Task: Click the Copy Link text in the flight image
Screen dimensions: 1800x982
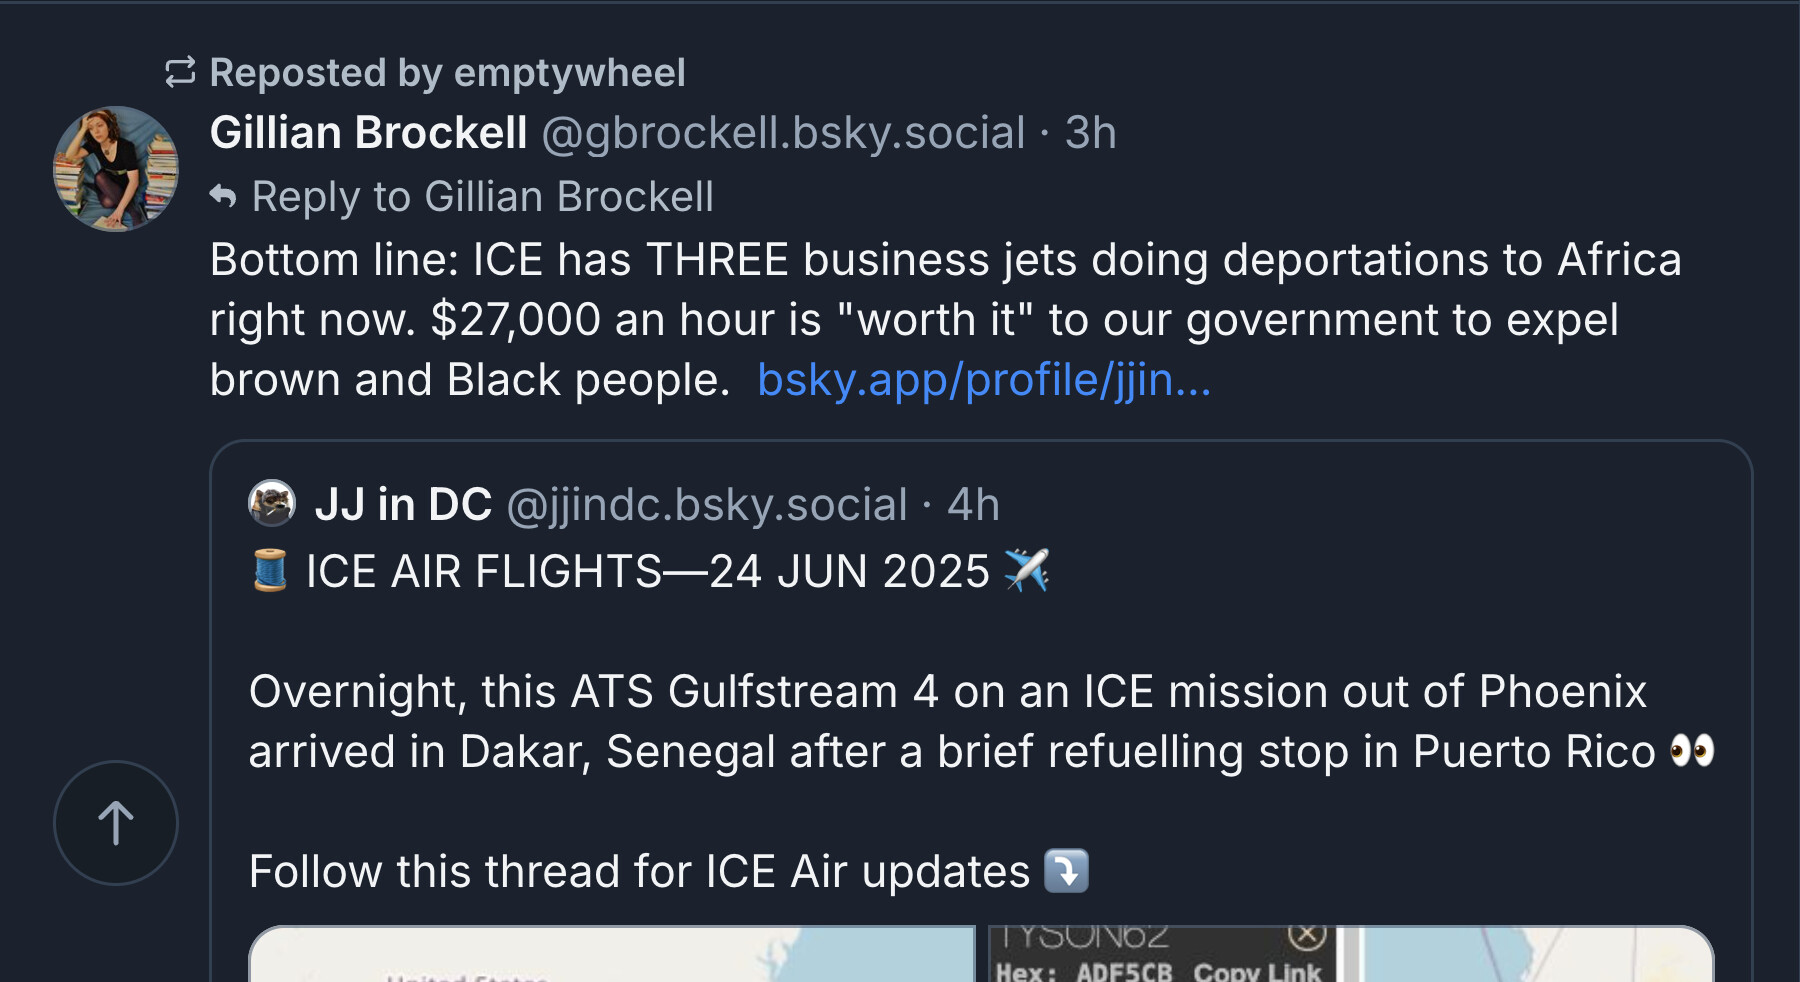Action: [1257, 972]
